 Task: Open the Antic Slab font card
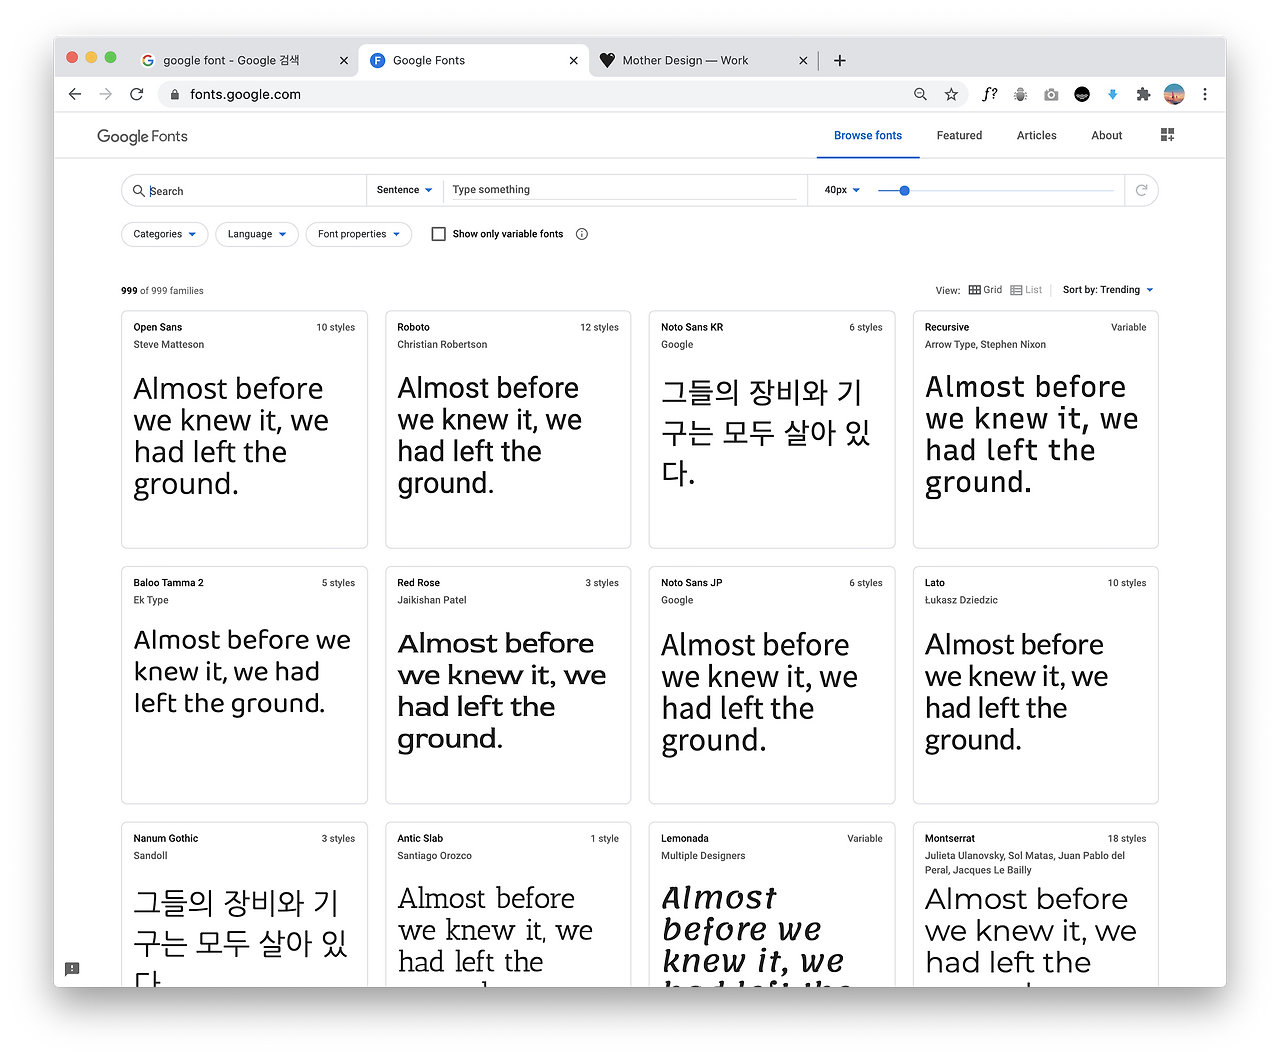tap(508, 904)
